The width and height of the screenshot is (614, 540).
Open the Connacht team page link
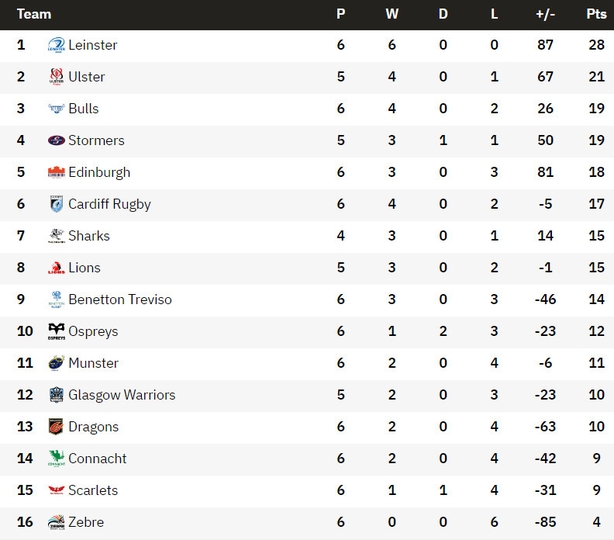click(97, 459)
